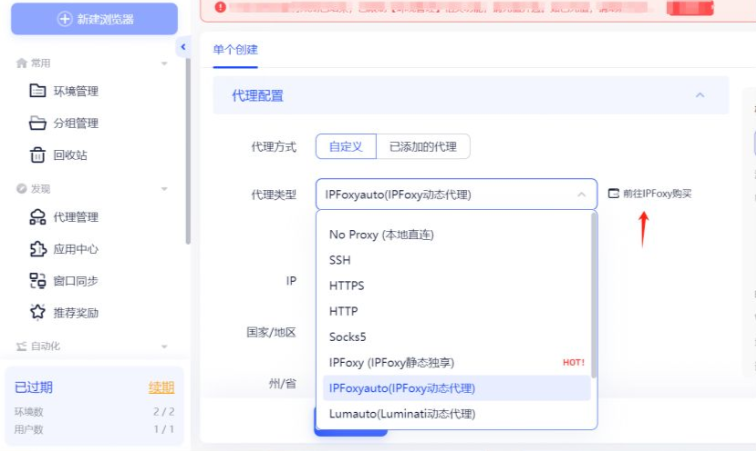Open 应用中心 in the sidebar
Screen dimensions: 756x451
76,249
